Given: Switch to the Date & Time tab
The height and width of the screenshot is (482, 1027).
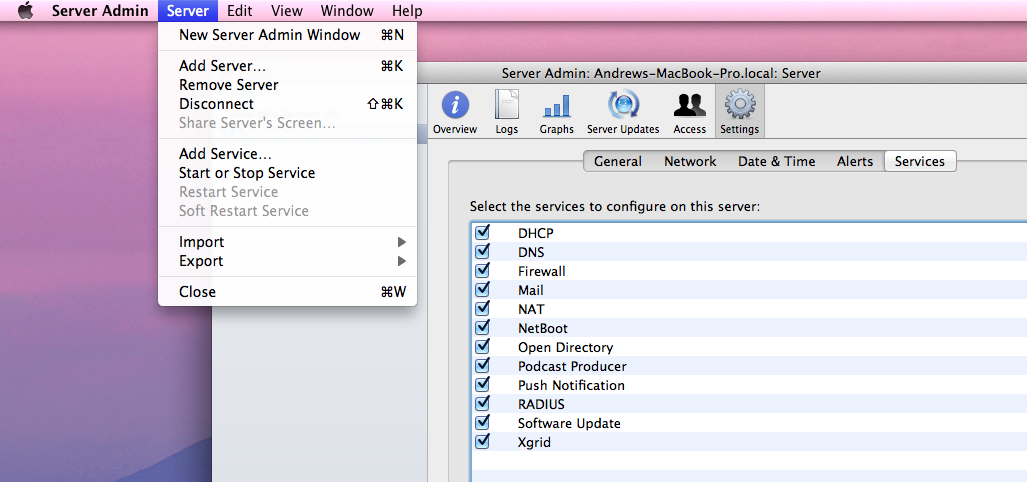Looking at the screenshot, I should (x=777, y=162).
